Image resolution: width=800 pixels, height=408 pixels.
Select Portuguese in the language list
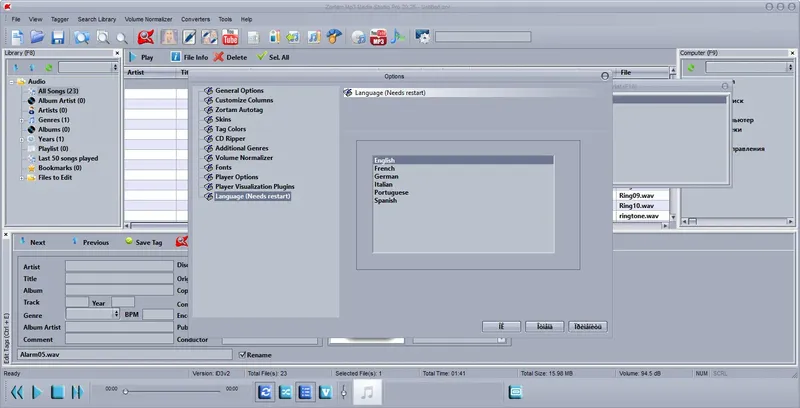(x=391, y=193)
